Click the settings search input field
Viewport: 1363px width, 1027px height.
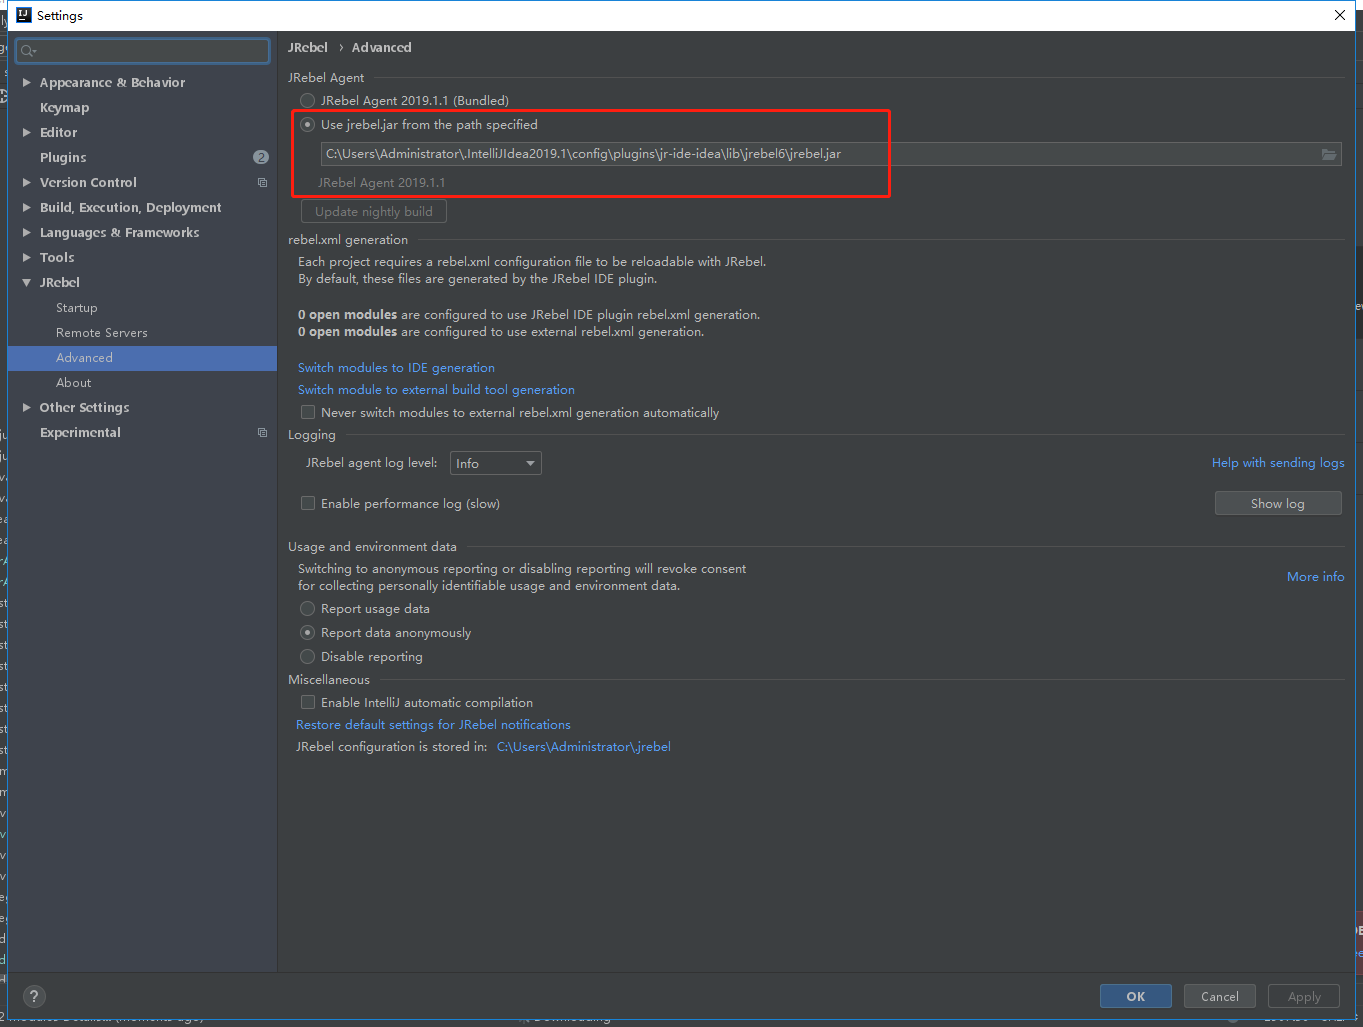pyautogui.click(x=143, y=50)
